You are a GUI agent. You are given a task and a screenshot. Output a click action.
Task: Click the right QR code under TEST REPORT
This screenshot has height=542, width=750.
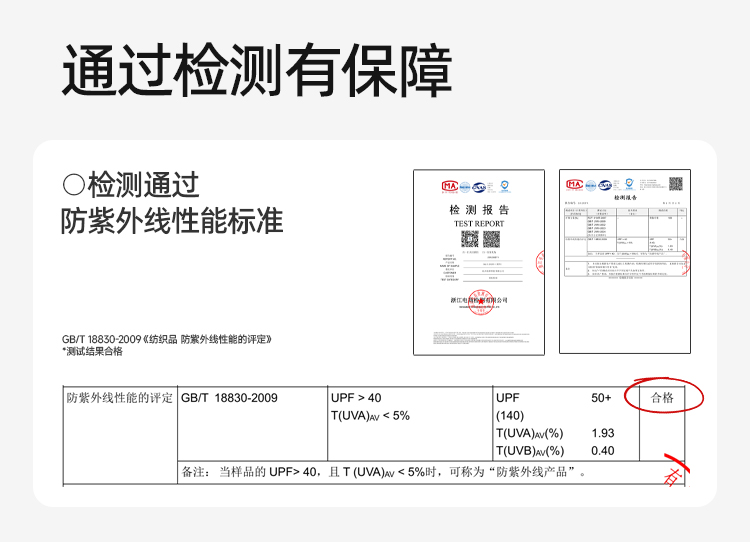[x=491, y=239]
